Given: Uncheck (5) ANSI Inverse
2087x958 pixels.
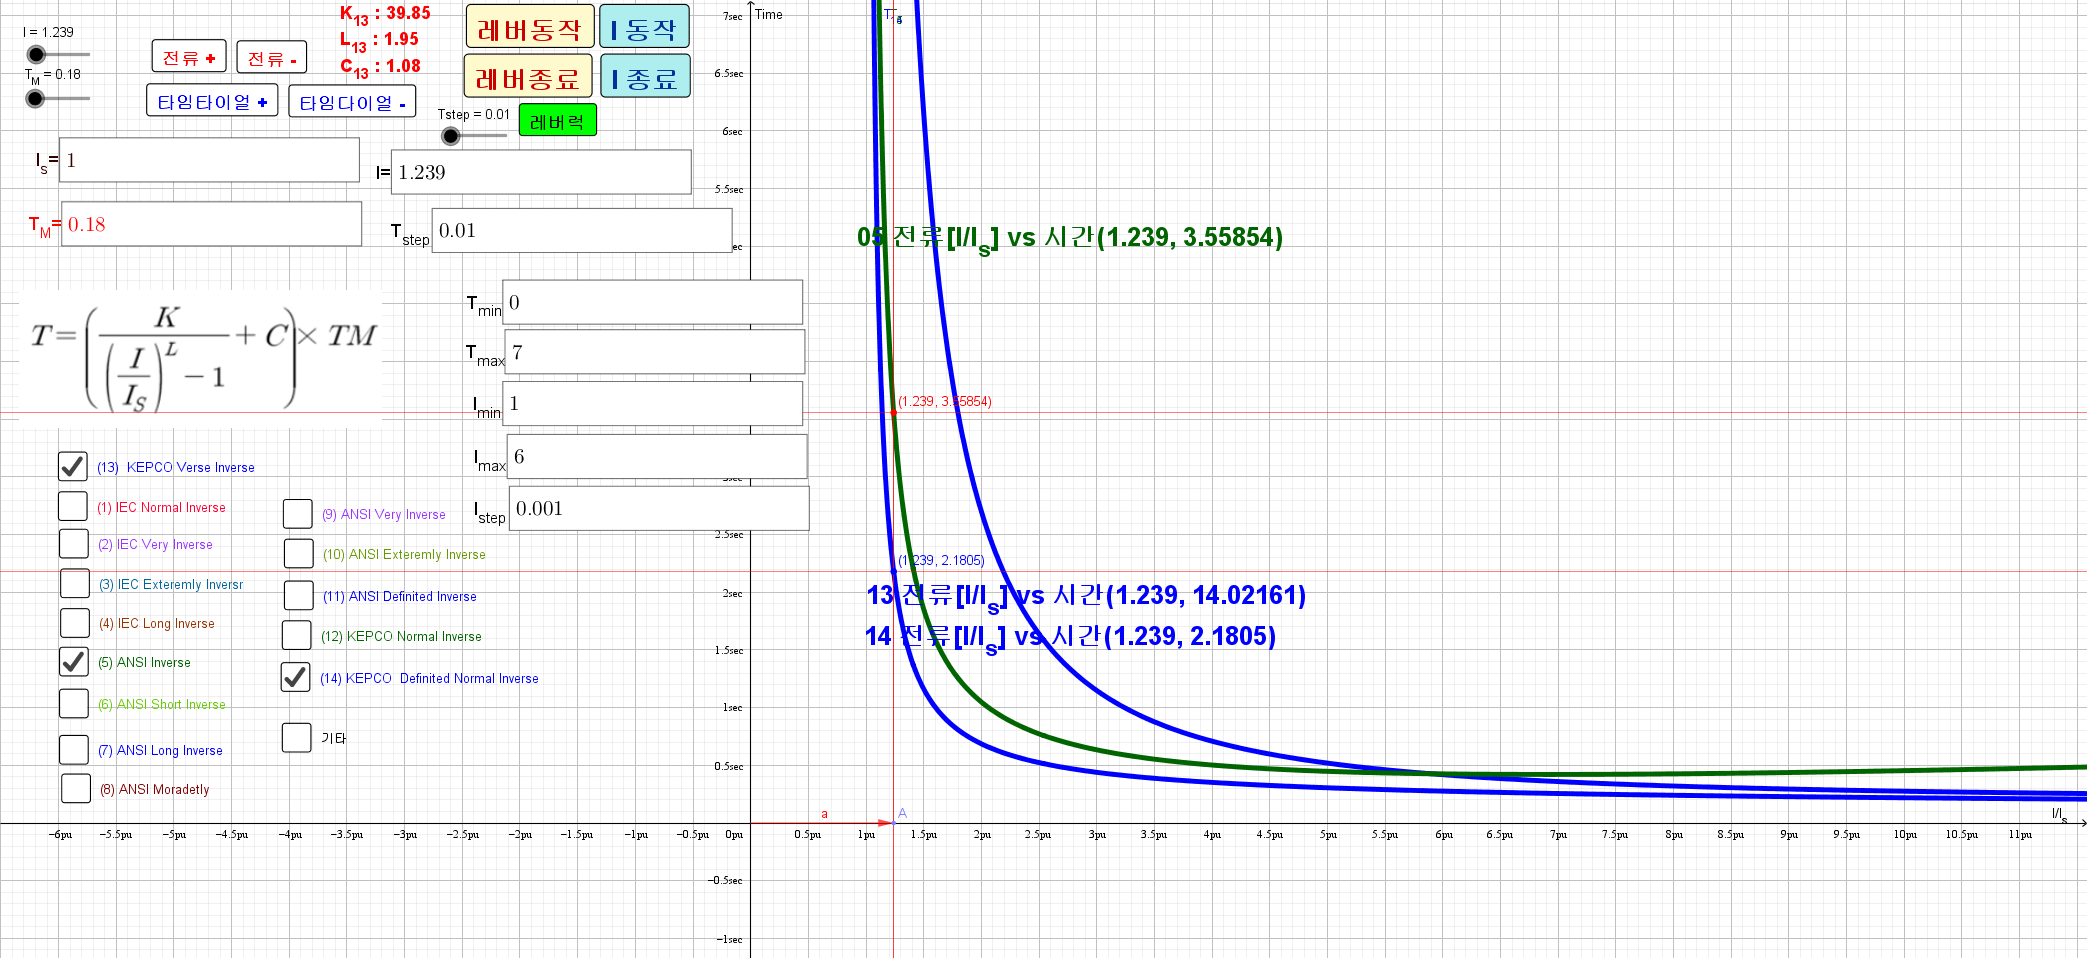Looking at the screenshot, I should 74,661.
